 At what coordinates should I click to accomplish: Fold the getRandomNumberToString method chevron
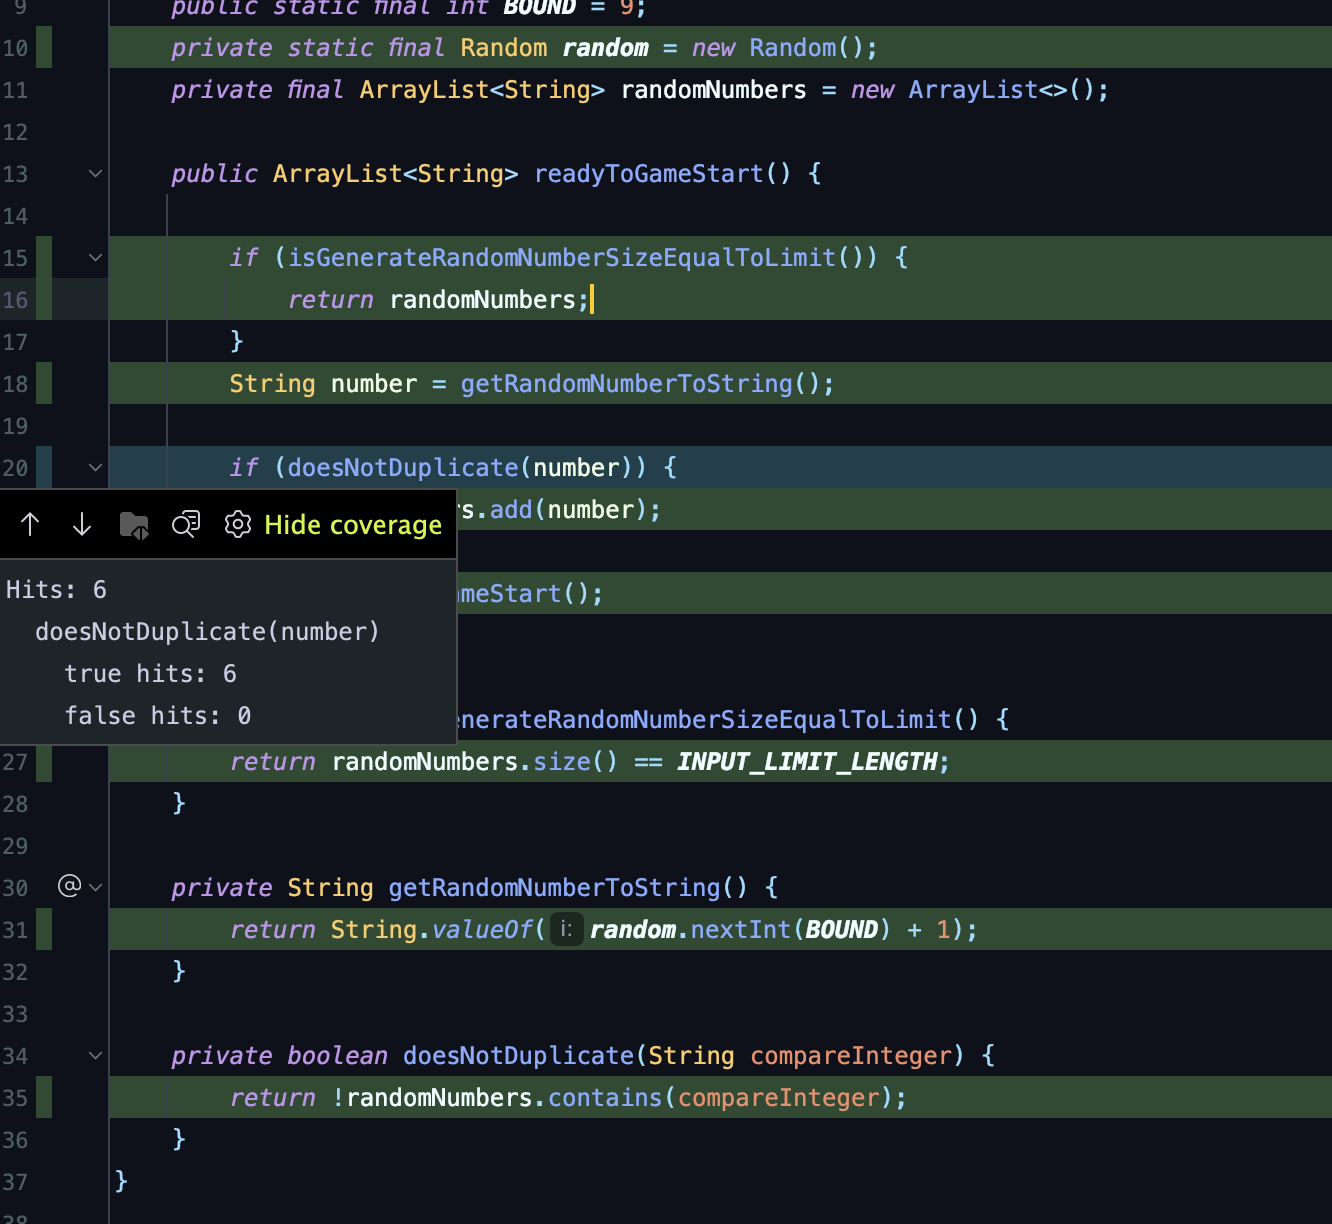click(x=95, y=887)
